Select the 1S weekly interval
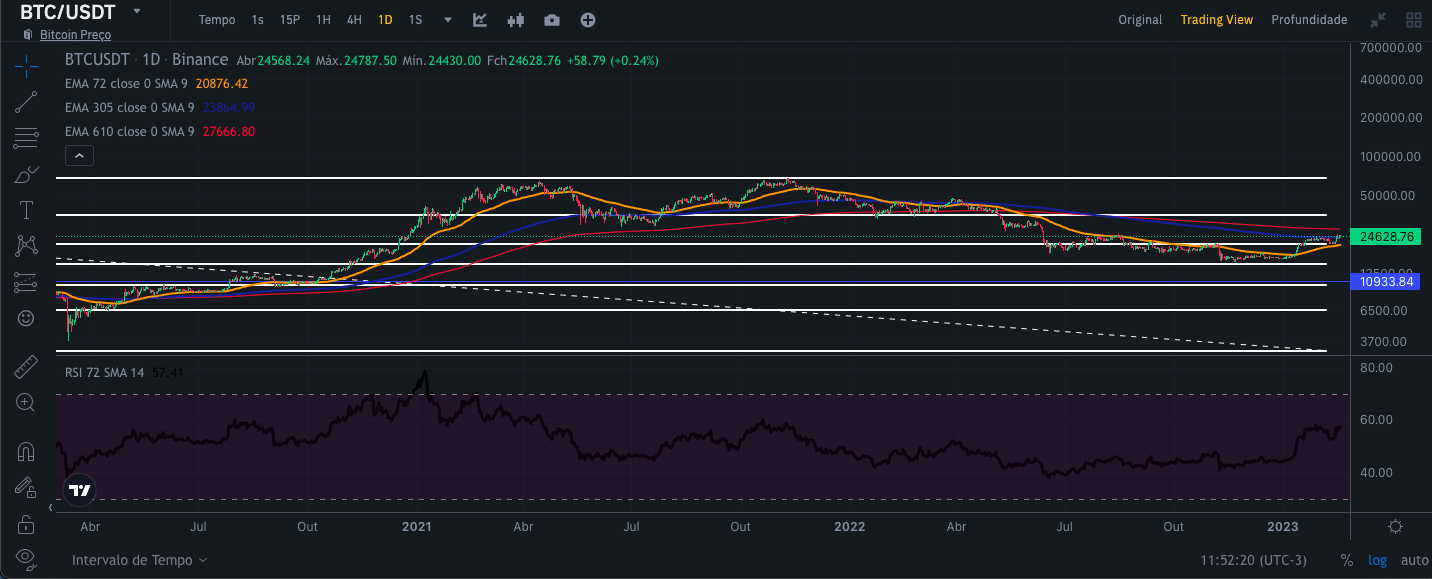 [415, 20]
